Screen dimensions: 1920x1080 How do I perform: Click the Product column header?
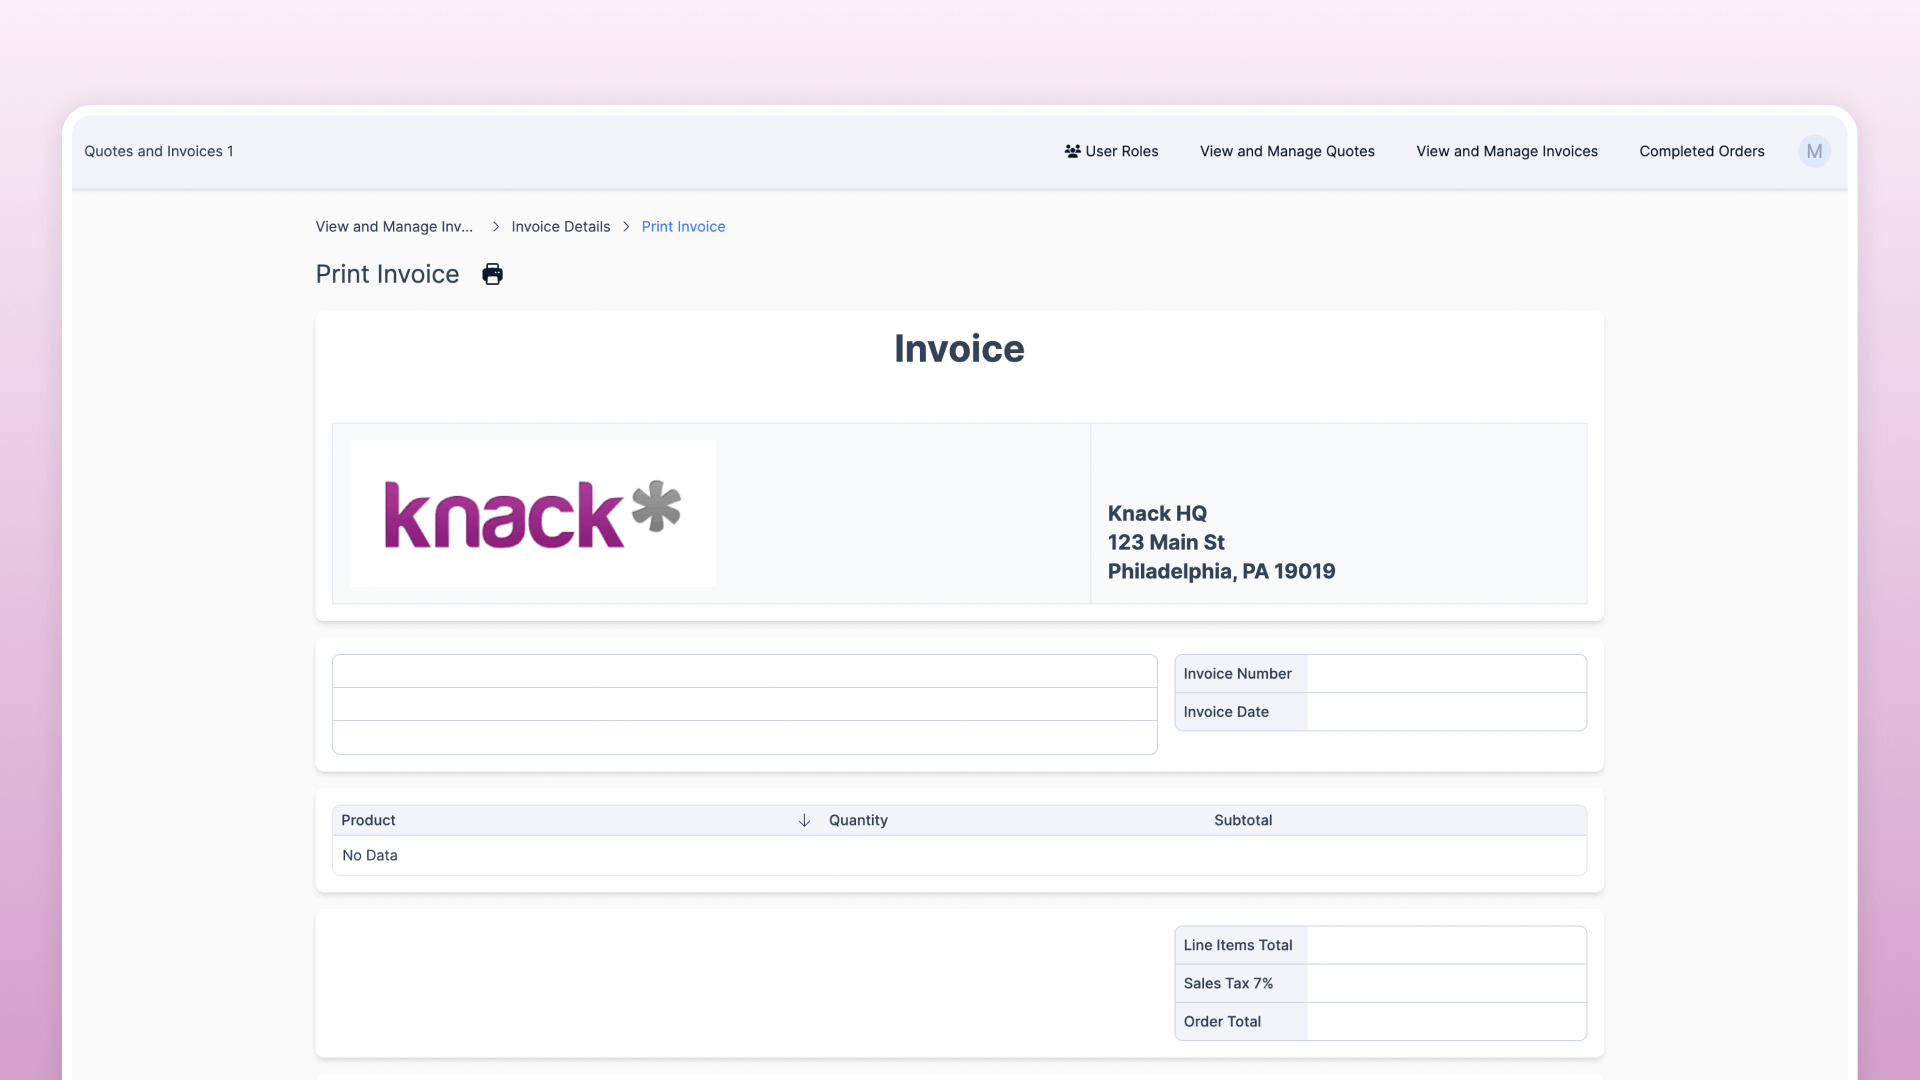[368, 820]
